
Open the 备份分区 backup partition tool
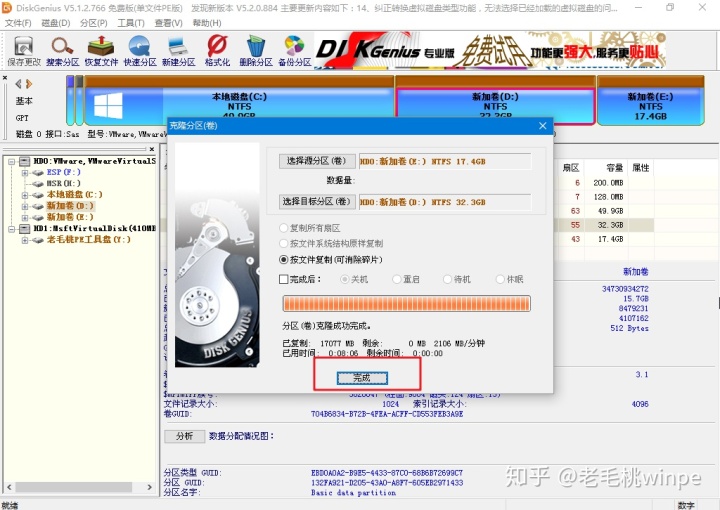point(294,50)
